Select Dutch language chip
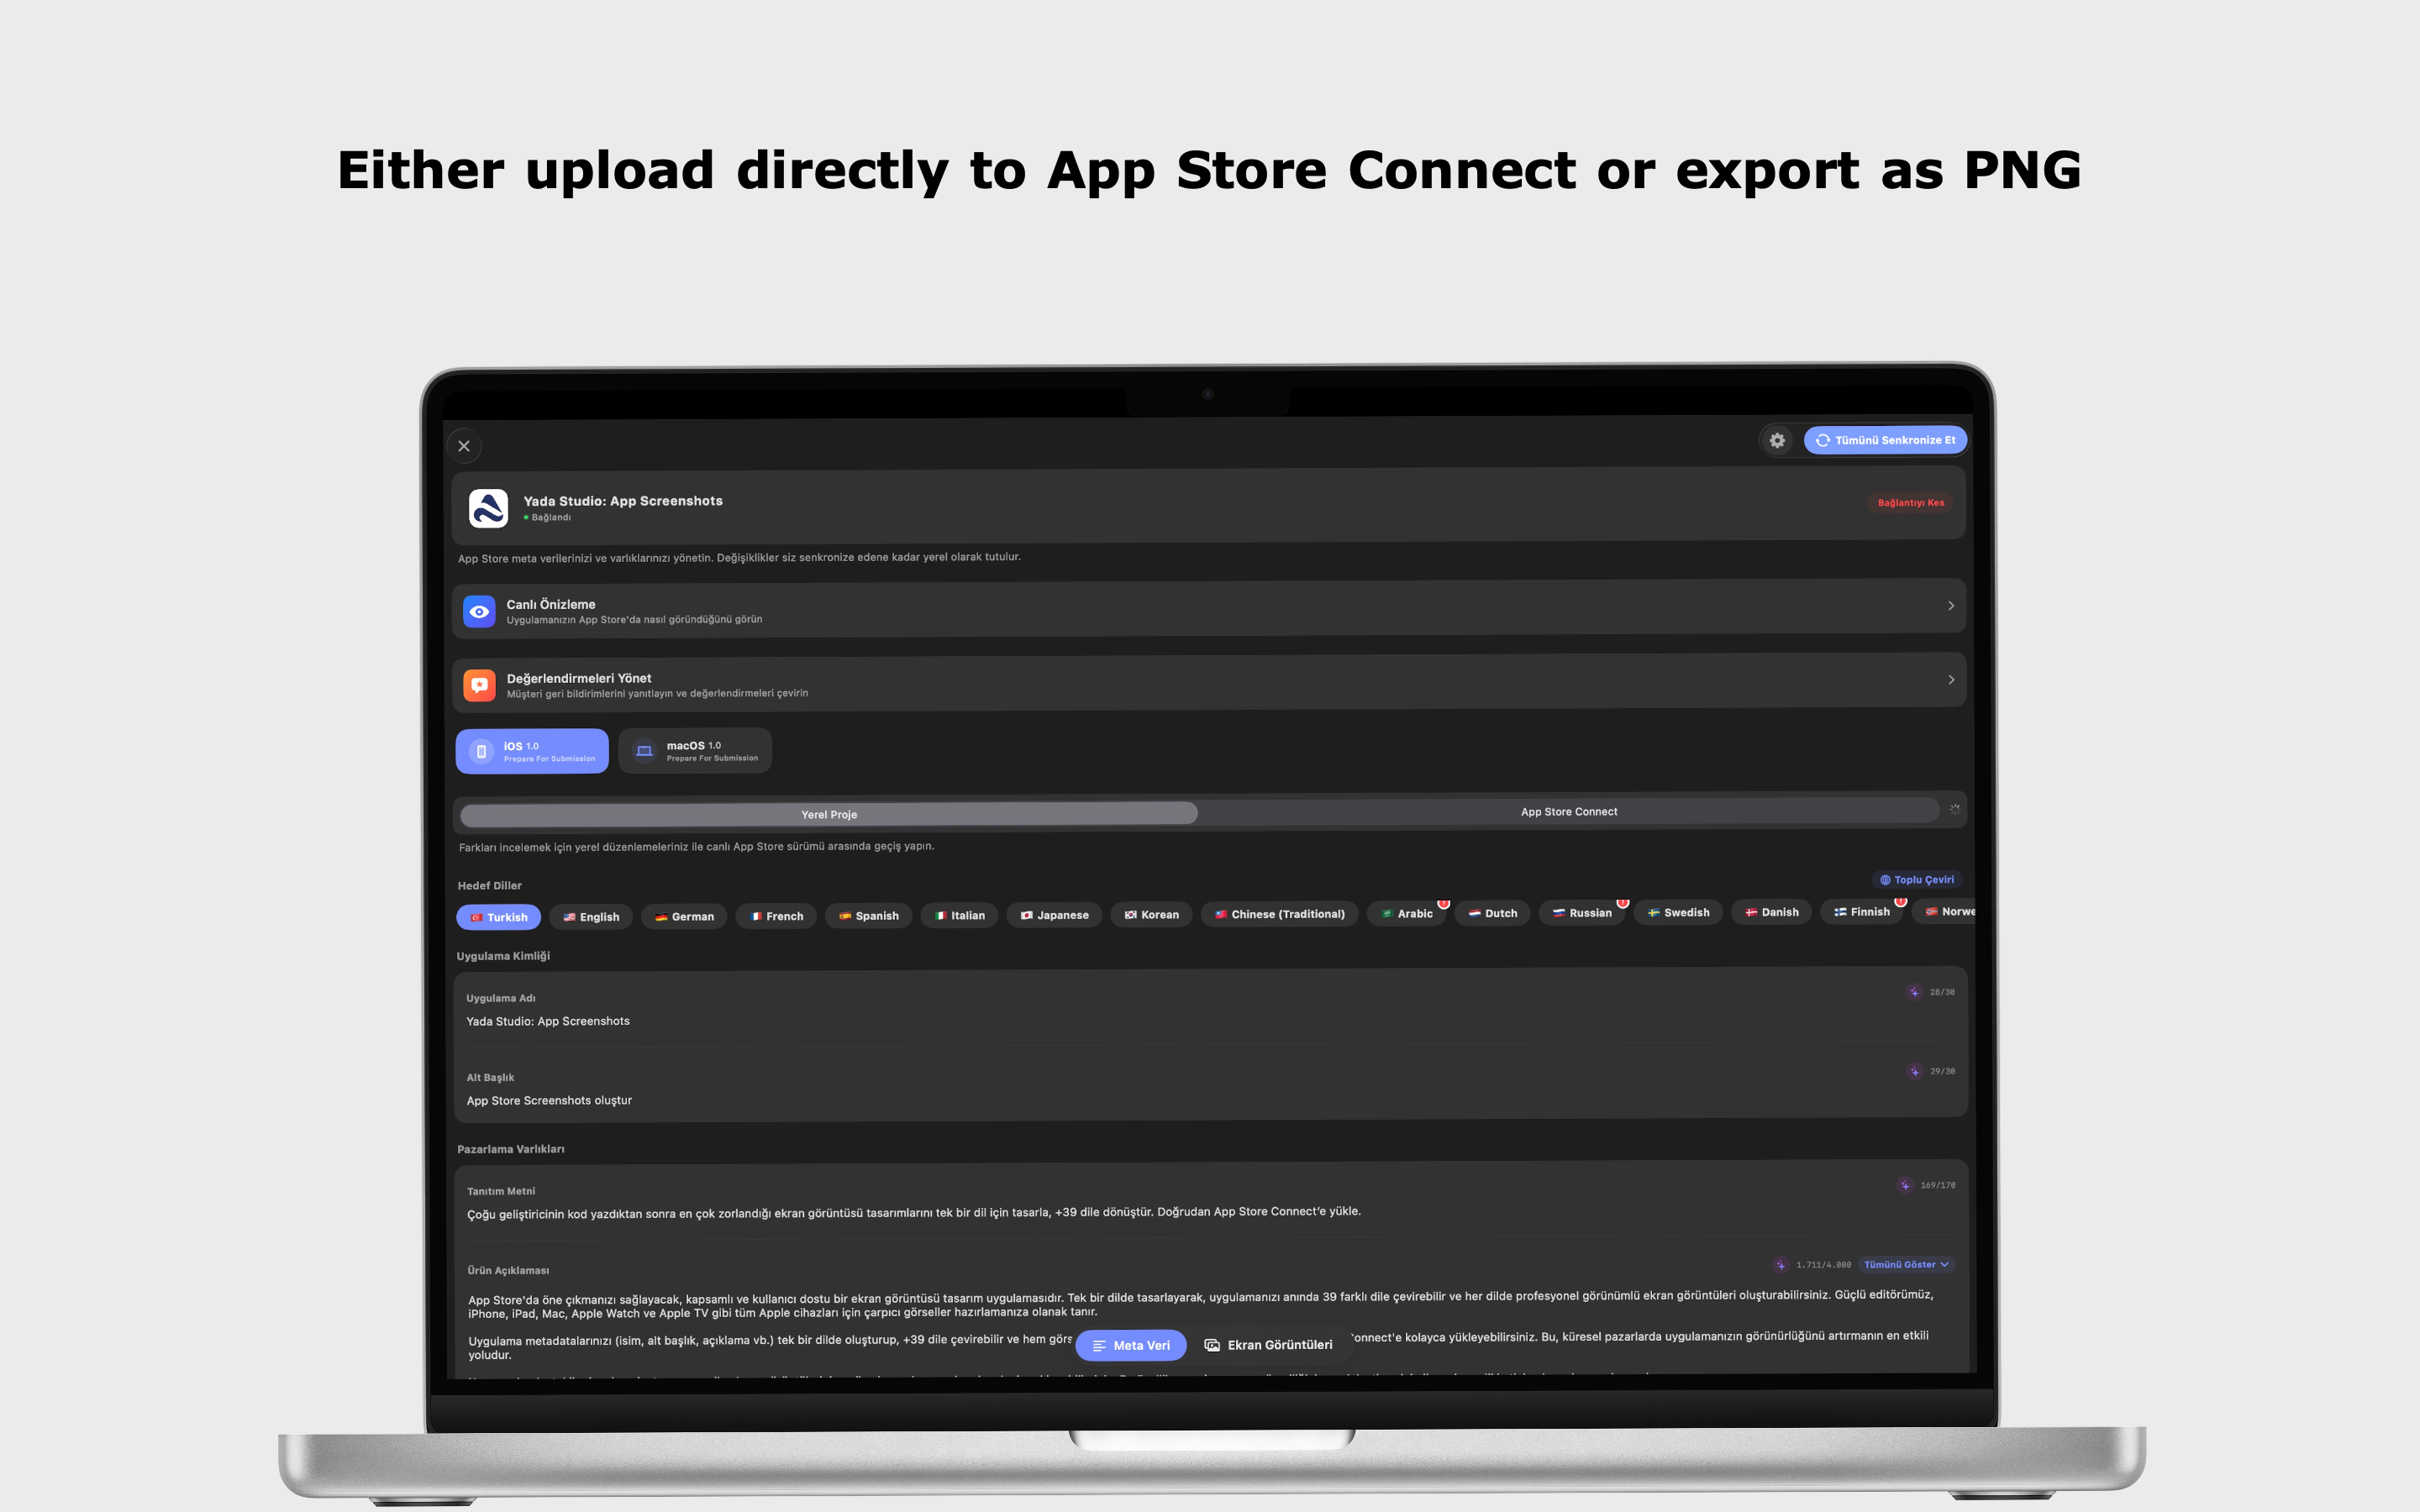This screenshot has width=2420, height=1512. (x=1492, y=913)
